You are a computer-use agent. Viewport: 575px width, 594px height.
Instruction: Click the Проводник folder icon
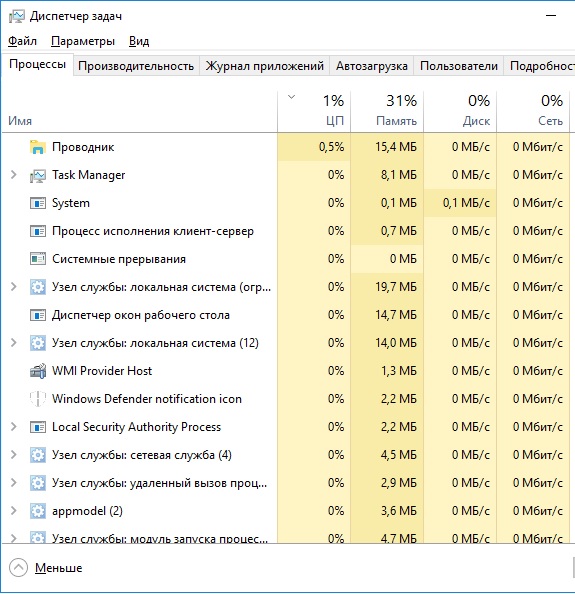38,147
